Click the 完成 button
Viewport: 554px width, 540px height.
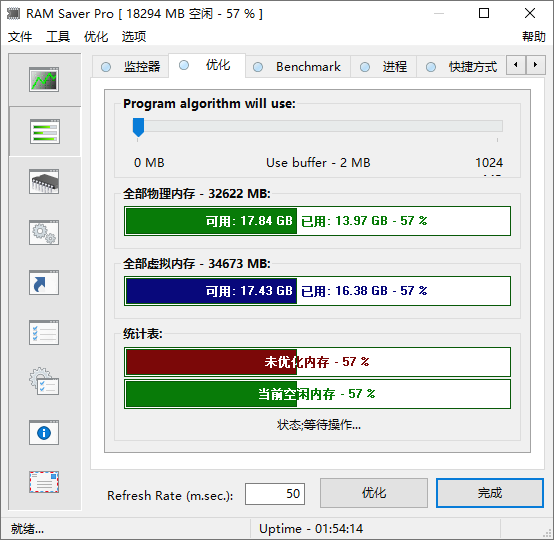tap(490, 493)
